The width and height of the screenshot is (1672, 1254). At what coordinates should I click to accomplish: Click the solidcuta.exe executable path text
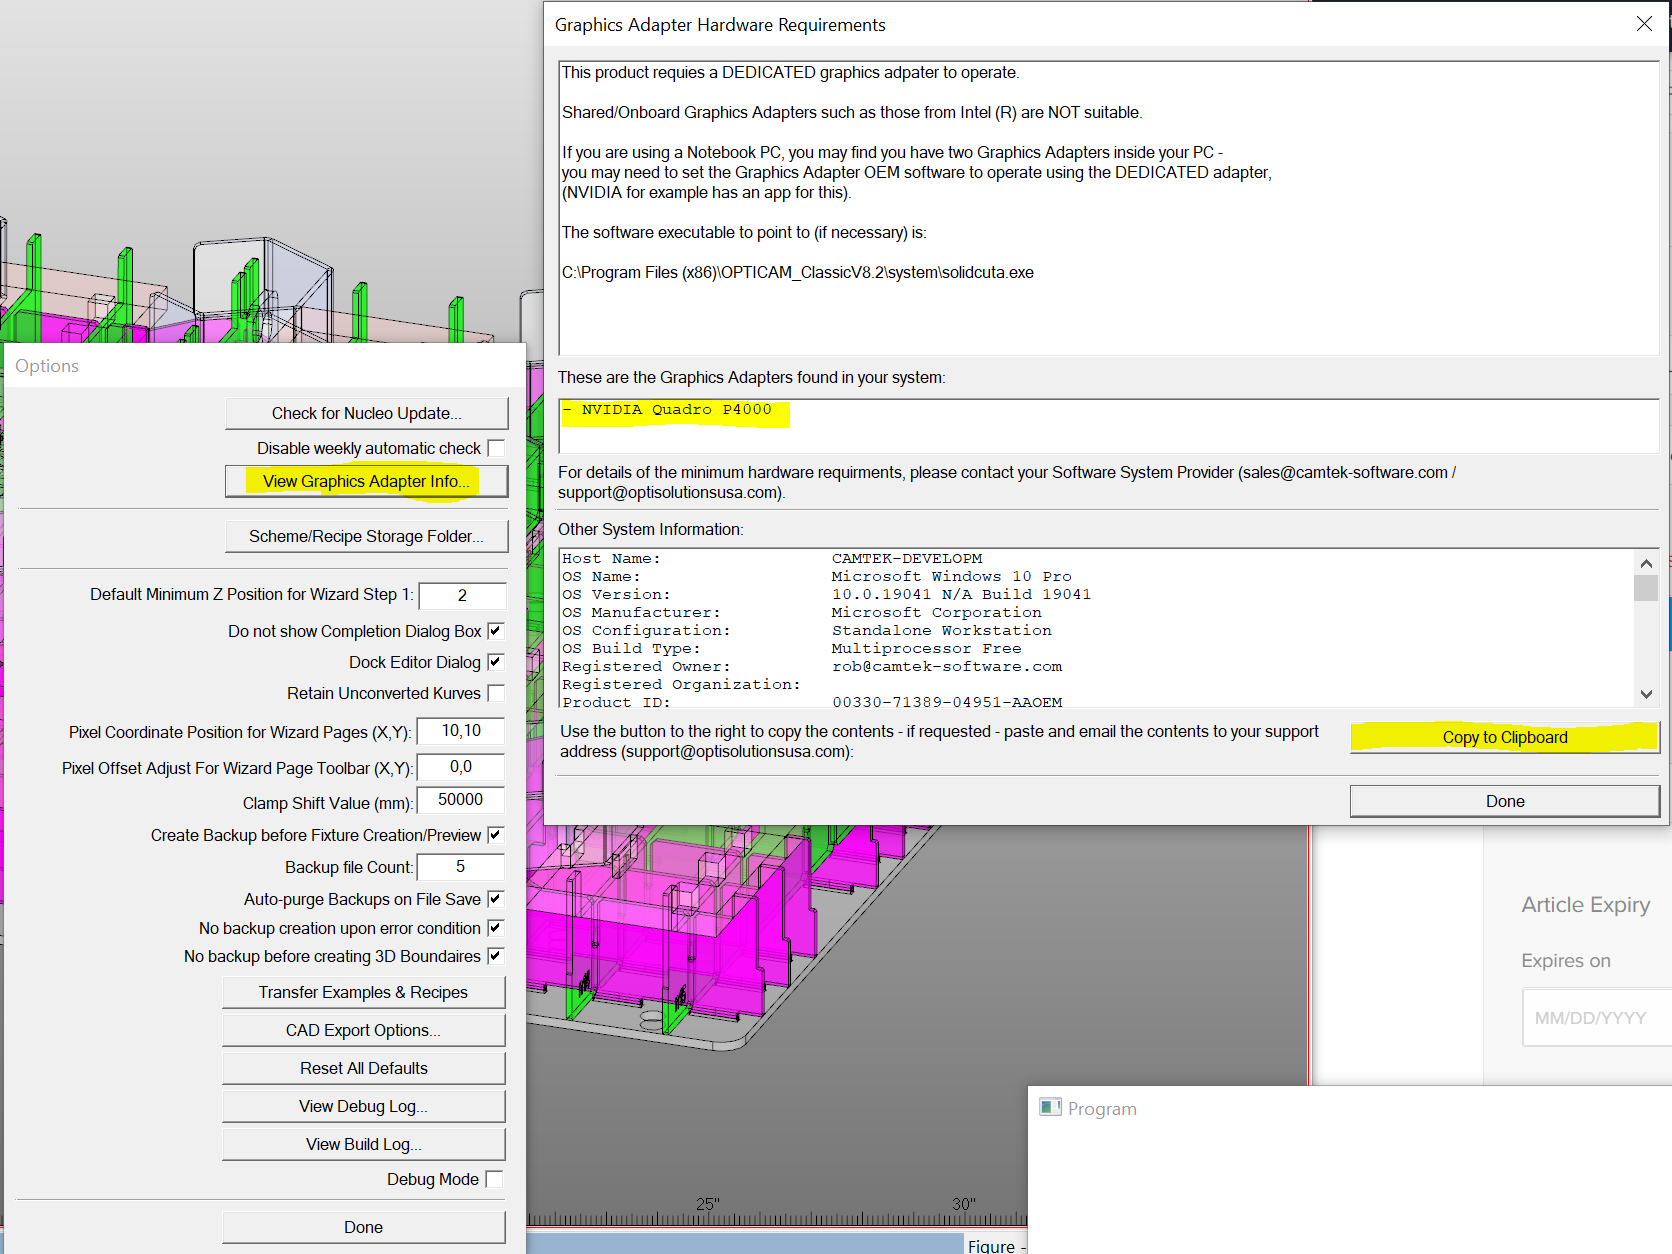(x=798, y=272)
